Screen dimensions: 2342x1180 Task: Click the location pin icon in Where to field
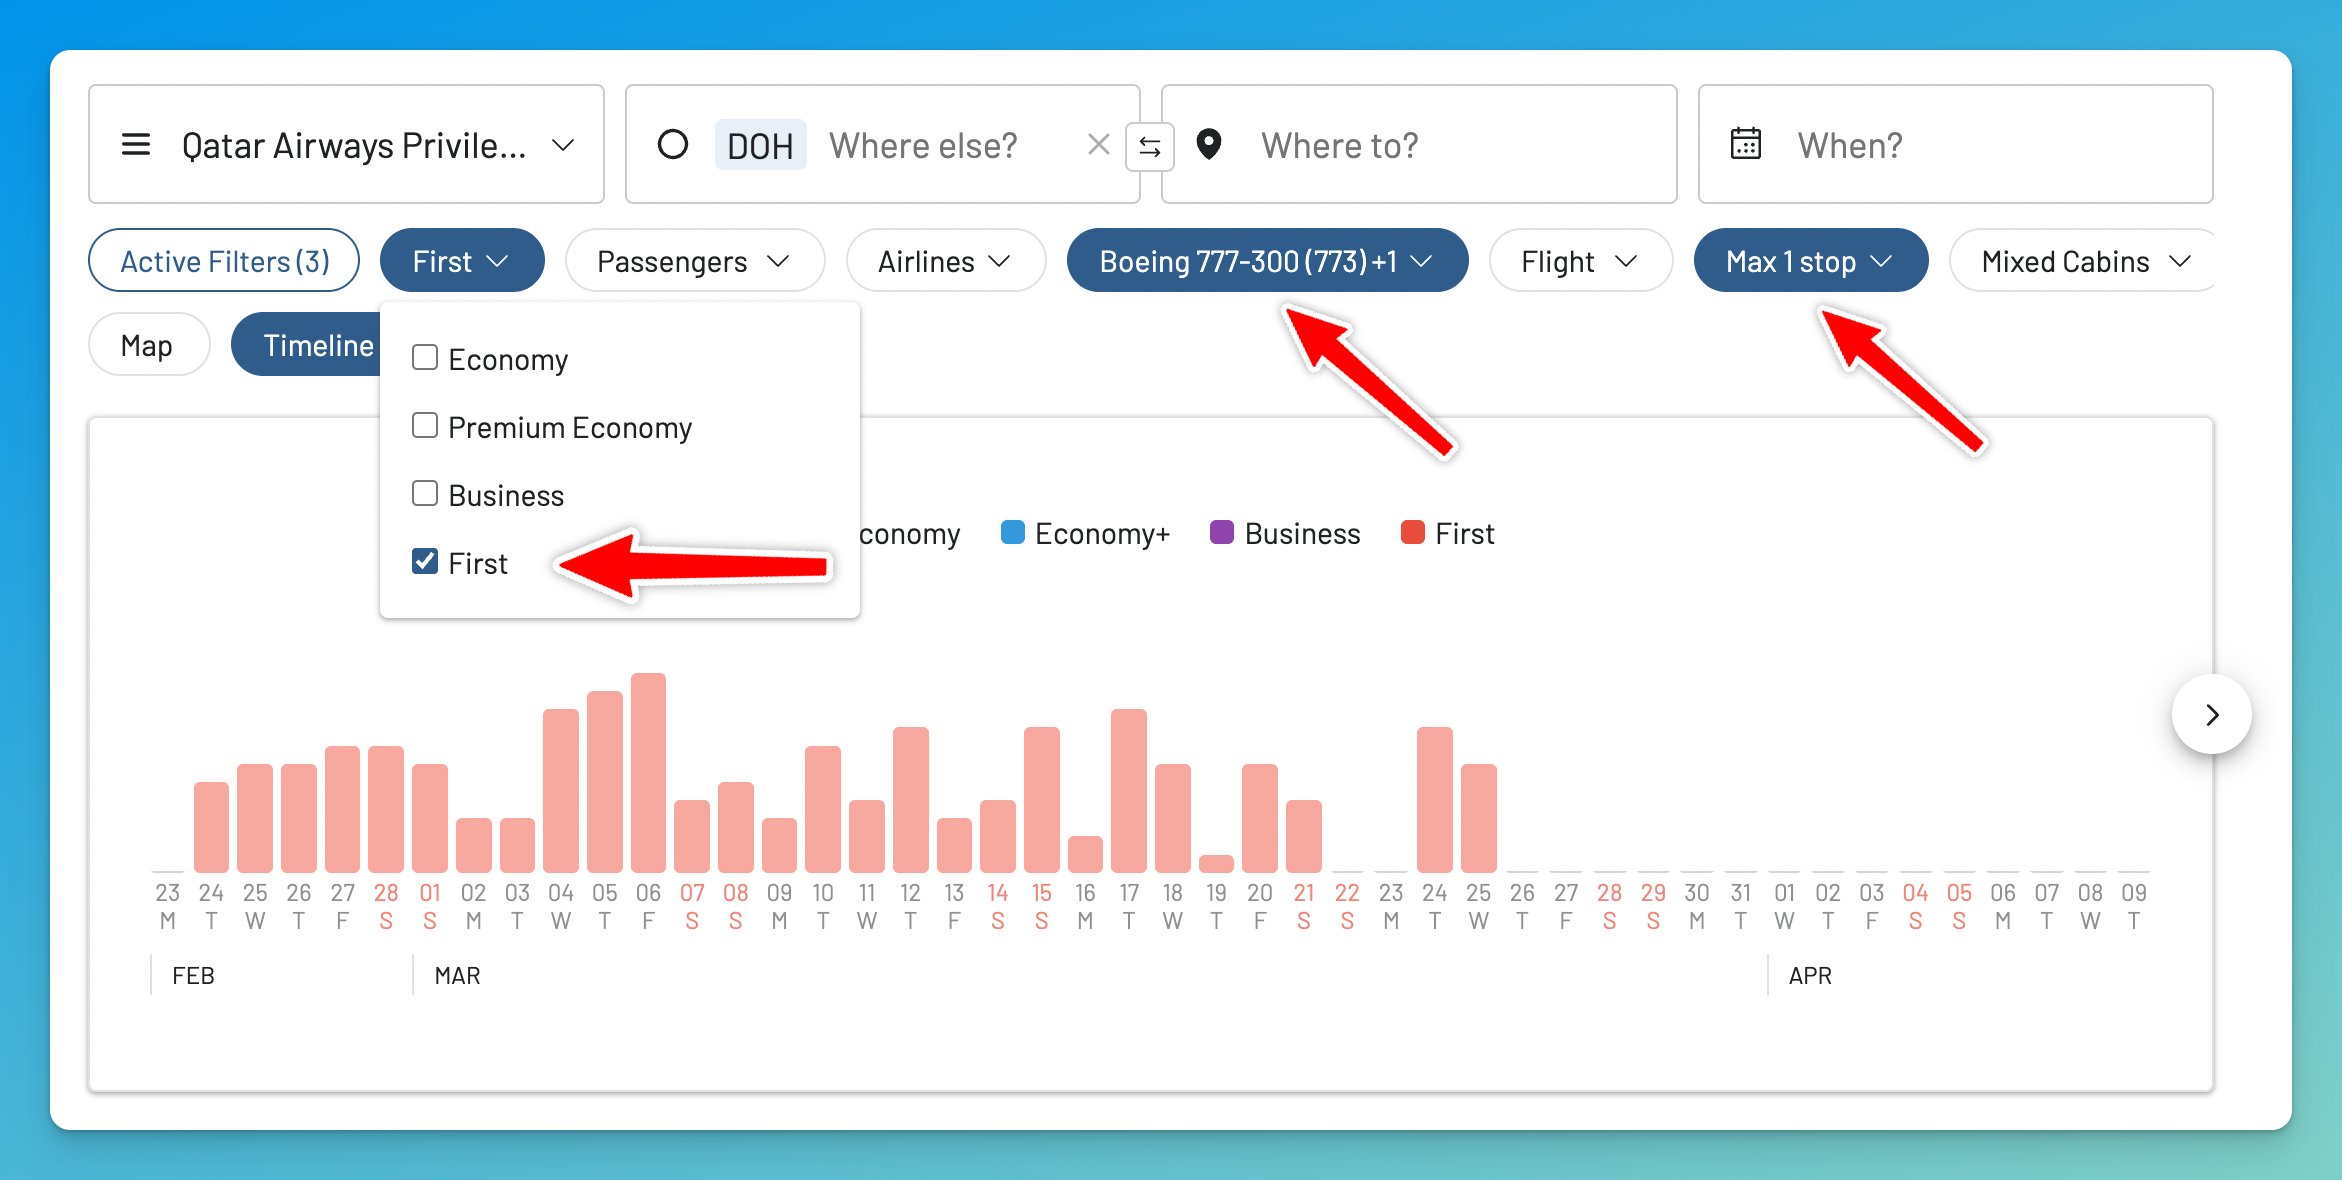[x=1207, y=145]
